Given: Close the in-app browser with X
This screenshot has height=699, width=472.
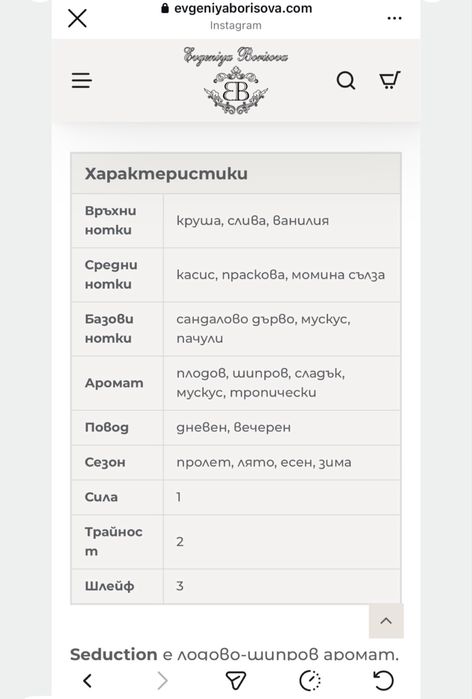Looking at the screenshot, I should point(77,18).
